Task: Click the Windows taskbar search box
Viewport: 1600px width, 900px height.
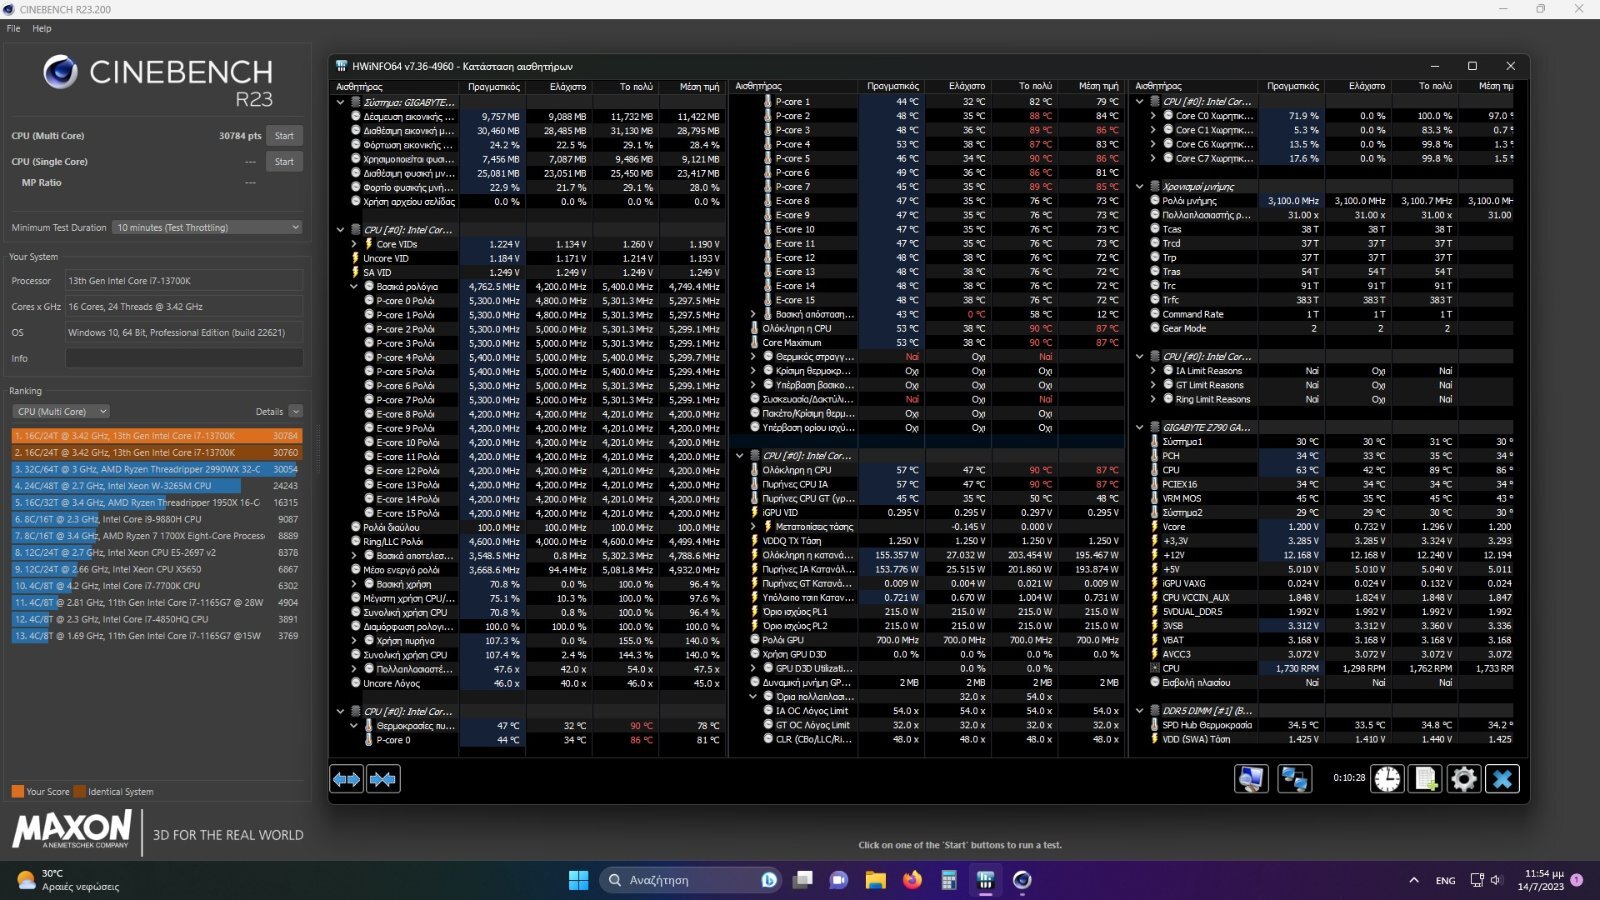Action: click(x=690, y=880)
